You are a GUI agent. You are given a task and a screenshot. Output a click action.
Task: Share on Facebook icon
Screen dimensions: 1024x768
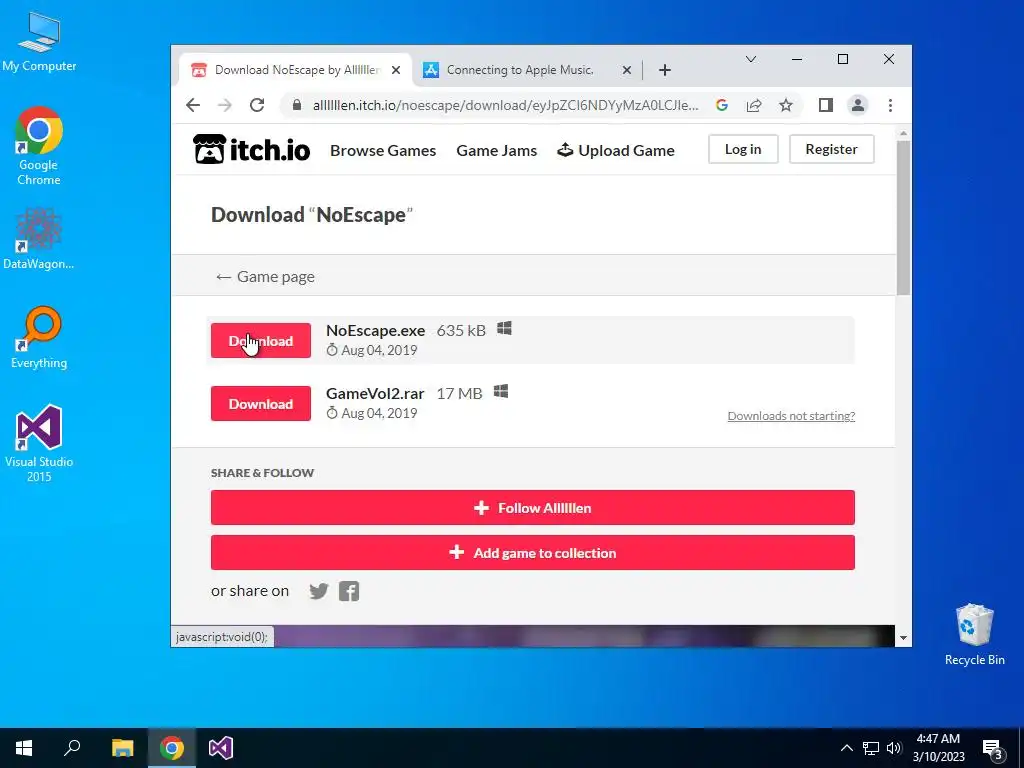pos(349,591)
